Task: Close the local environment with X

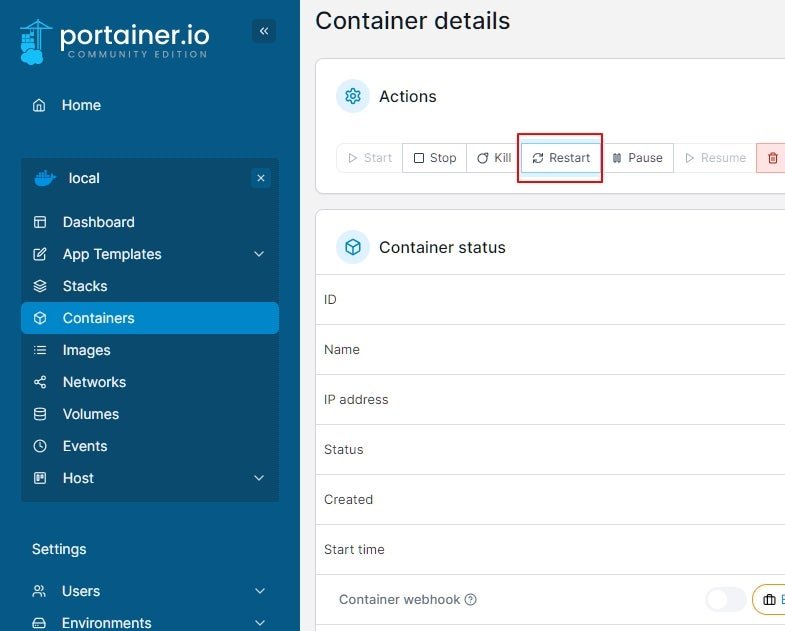Action: tap(261, 178)
